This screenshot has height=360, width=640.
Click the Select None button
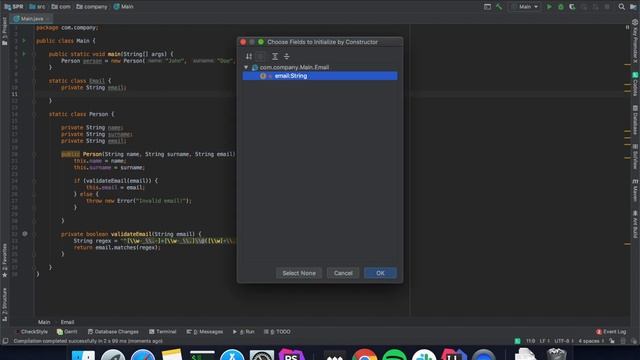pos(299,273)
